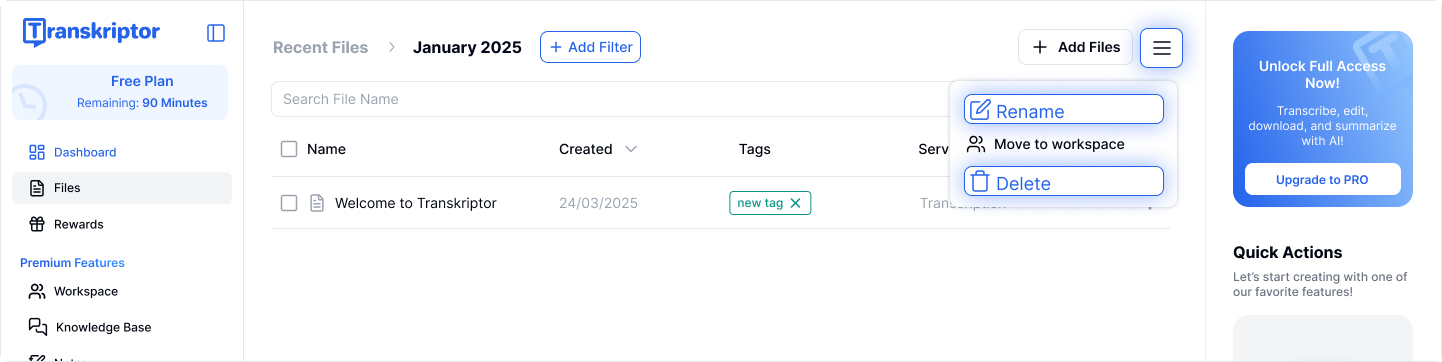Go back to Recent Files breadcrumb
Image resolution: width=1442 pixels, height=362 pixels.
(320, 47)
